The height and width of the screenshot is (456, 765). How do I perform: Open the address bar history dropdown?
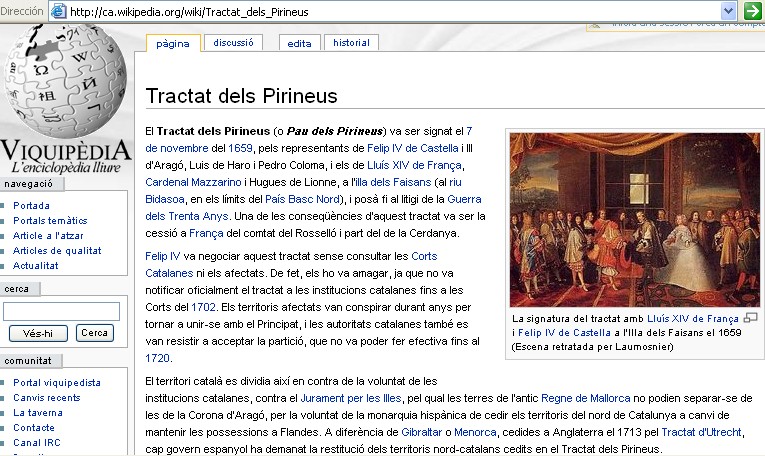pyautogui.click(x=728, y=11)
